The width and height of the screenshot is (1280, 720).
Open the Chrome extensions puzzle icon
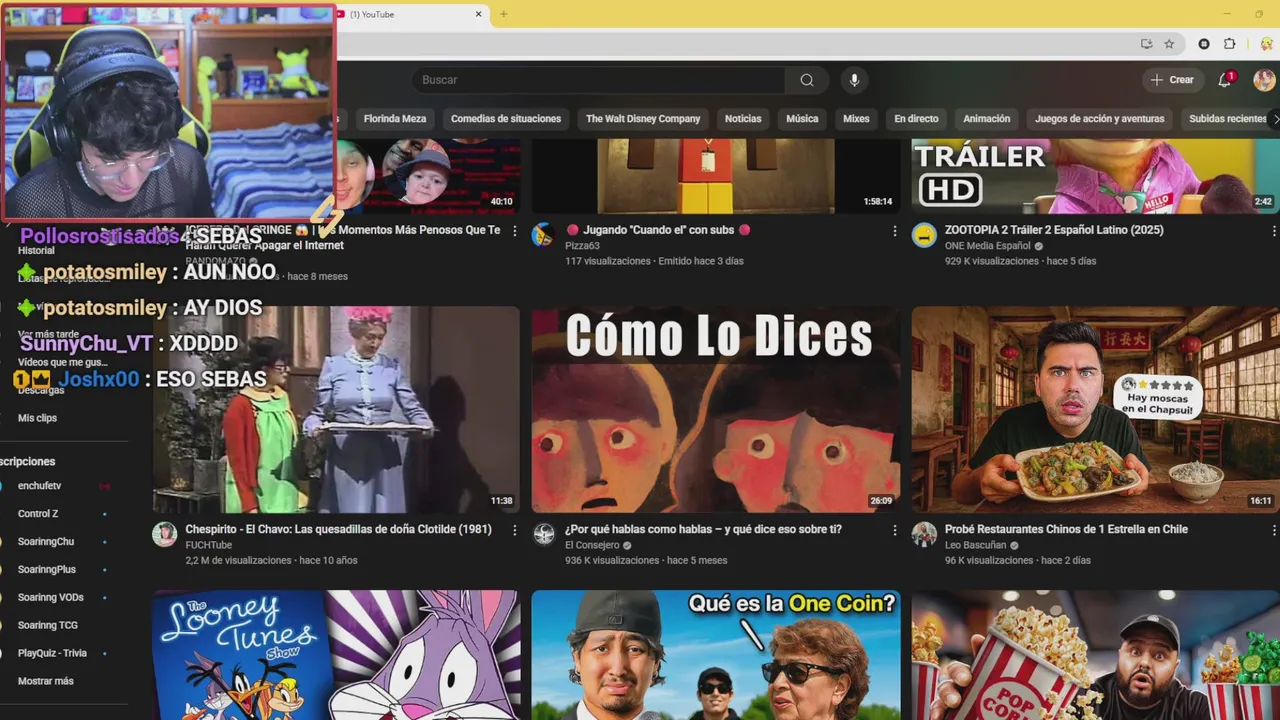(x=1230, y=44)
